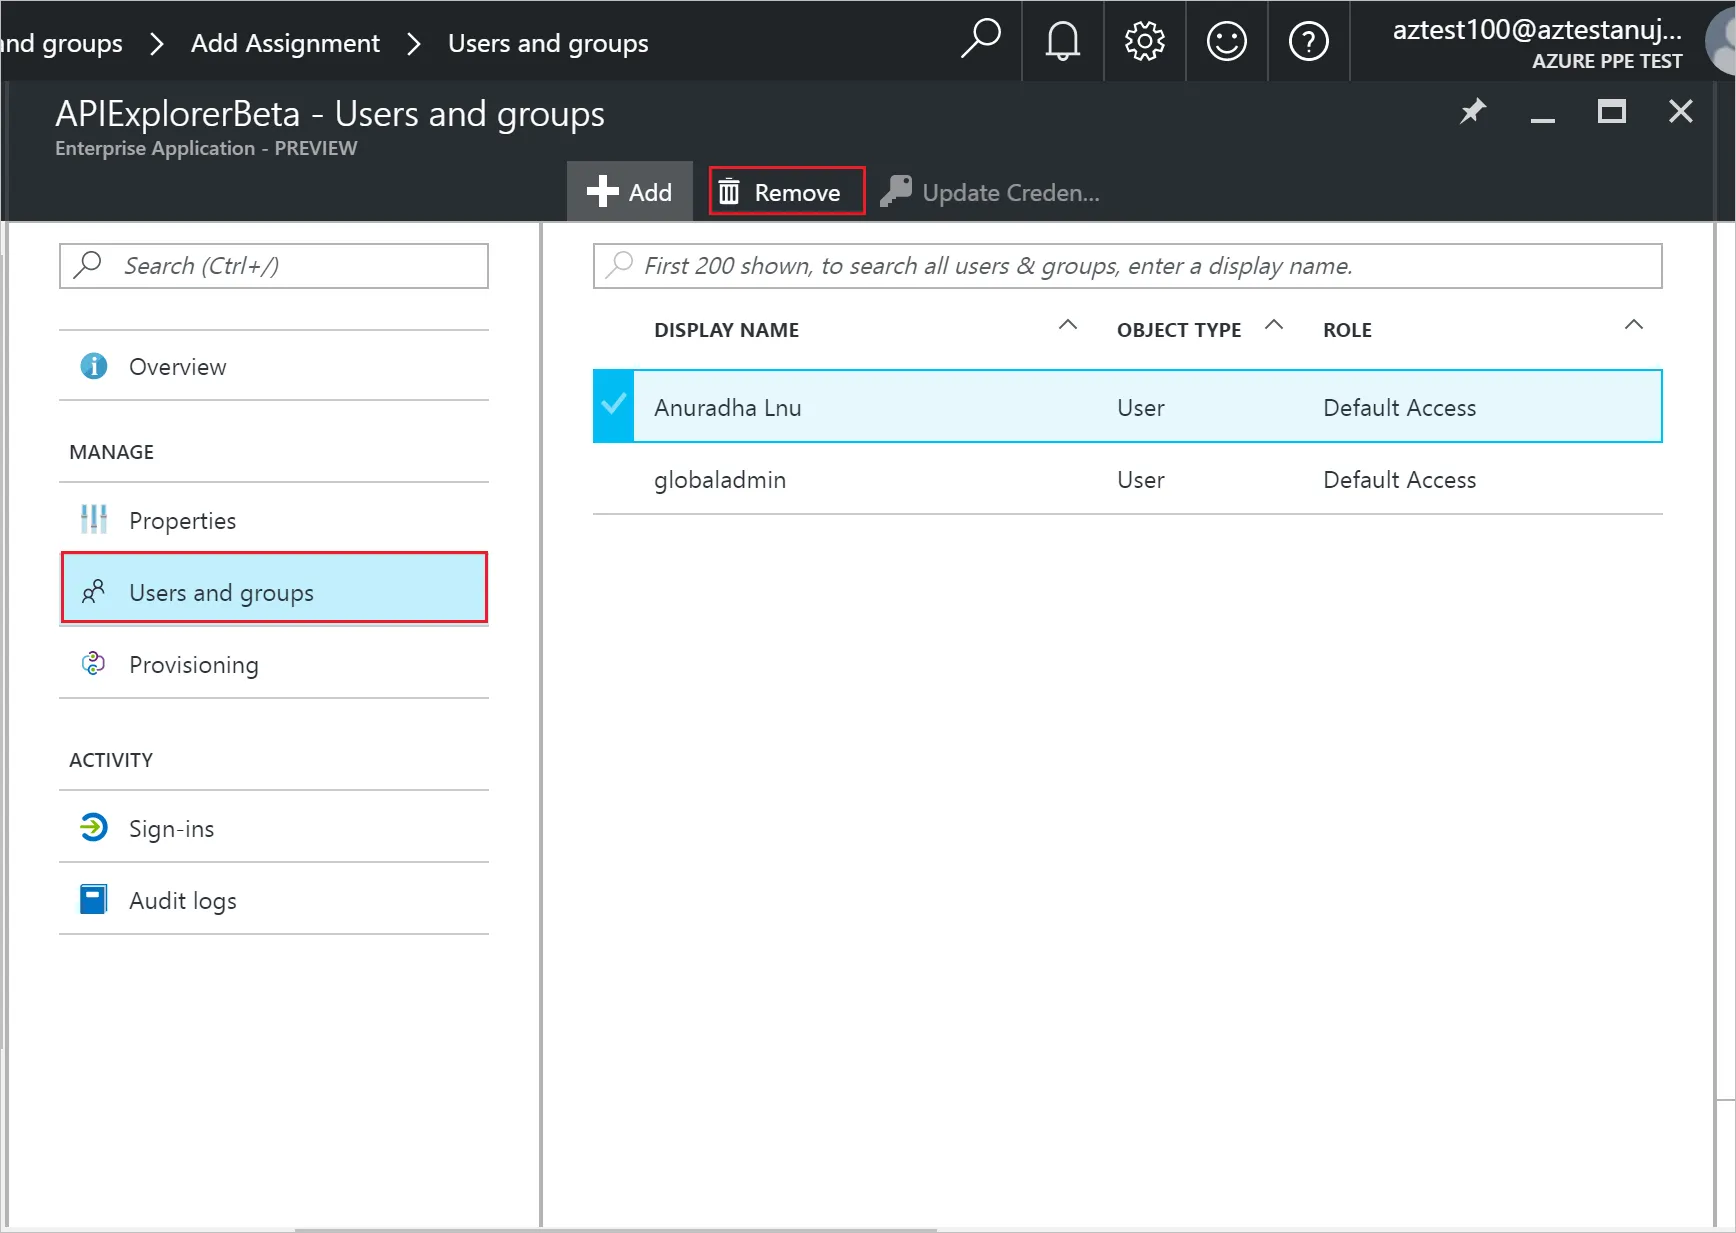Open the notifications bell

tap(1062, 41)
